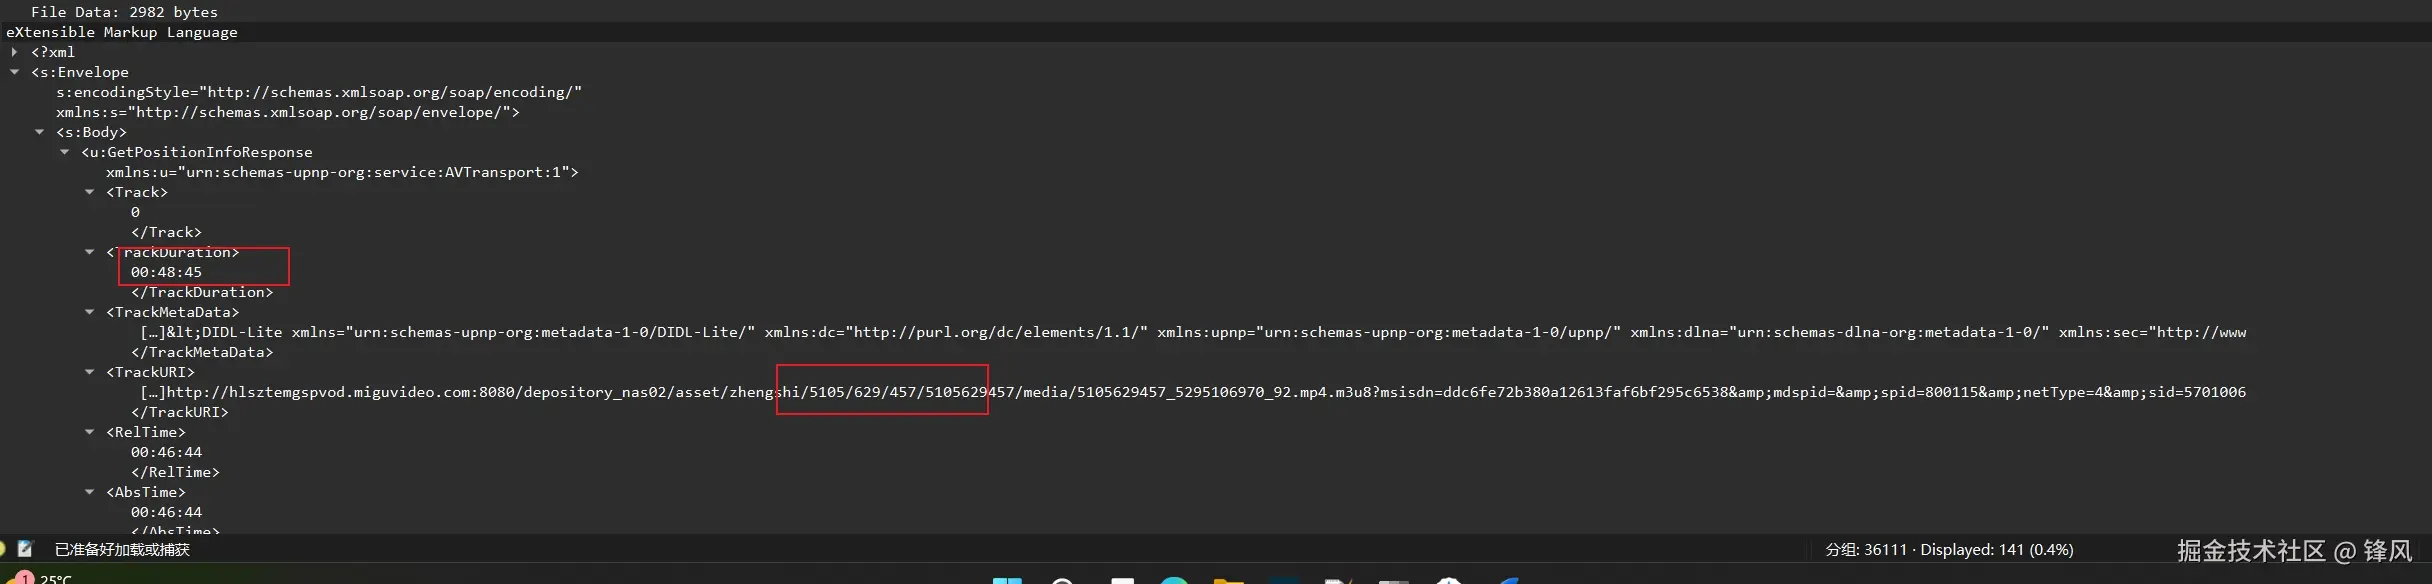
Task: Select the </Track> closing tag row
Action: click(x=166, y=232)
